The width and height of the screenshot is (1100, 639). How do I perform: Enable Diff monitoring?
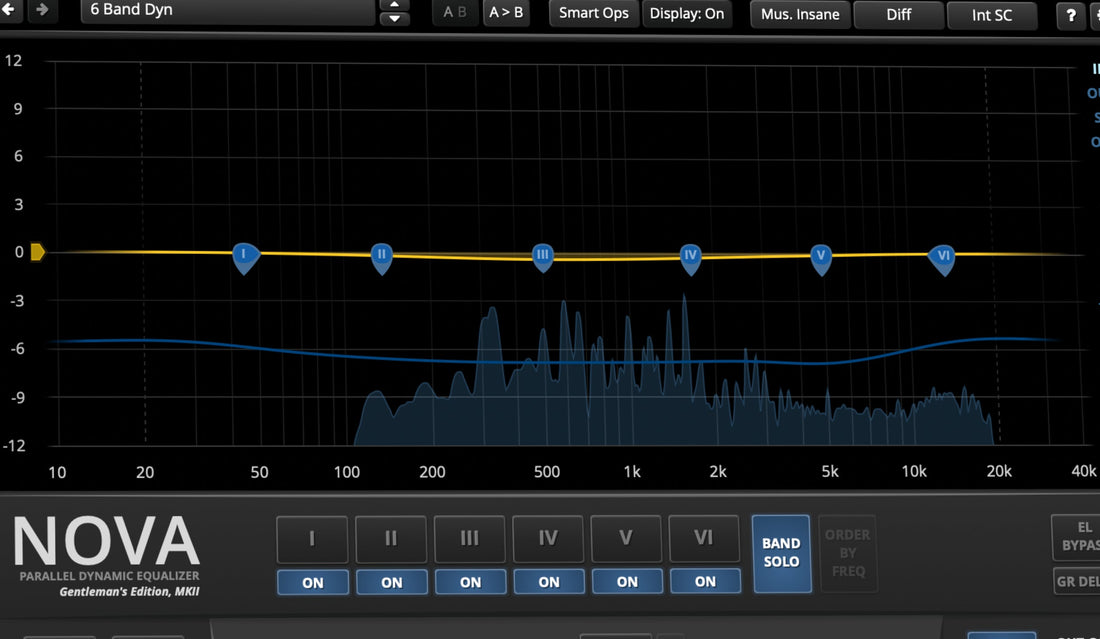point(899,15)
